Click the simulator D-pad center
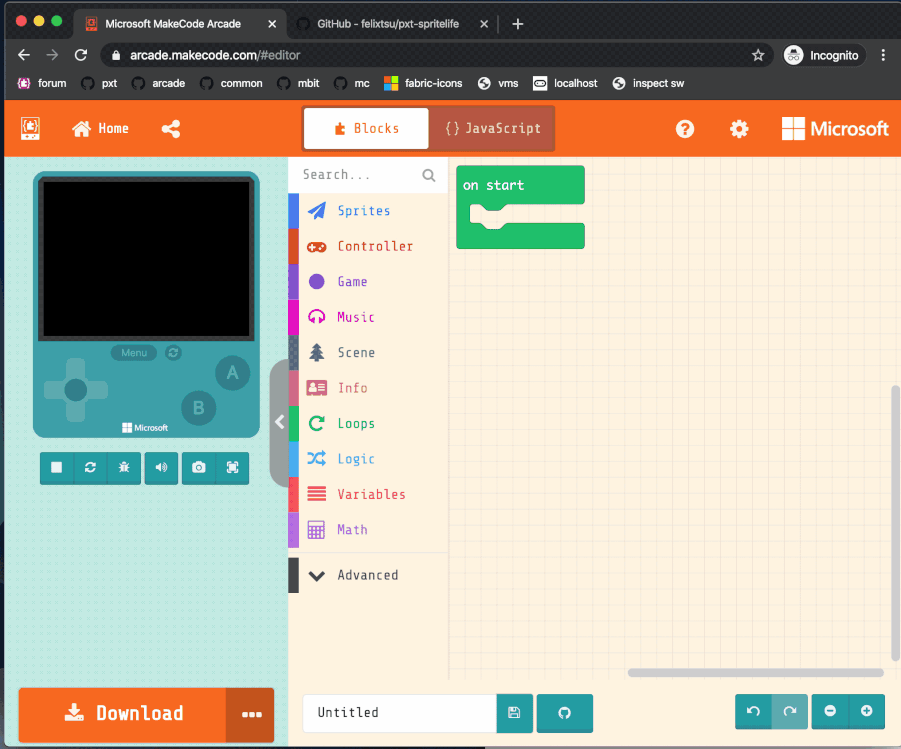Image resolution: width=901 pixels, height=749 pixels. pyautogui.click(x=75, y=390)
